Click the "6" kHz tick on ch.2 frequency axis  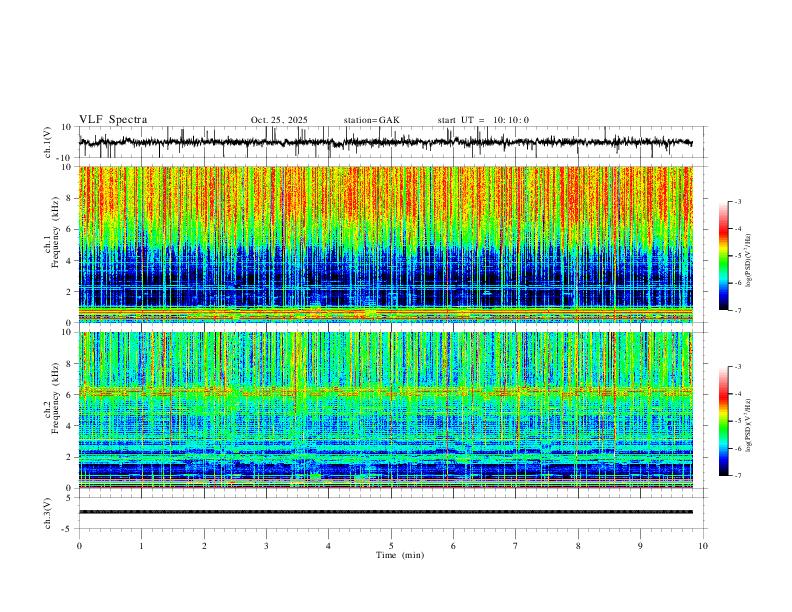69,395
